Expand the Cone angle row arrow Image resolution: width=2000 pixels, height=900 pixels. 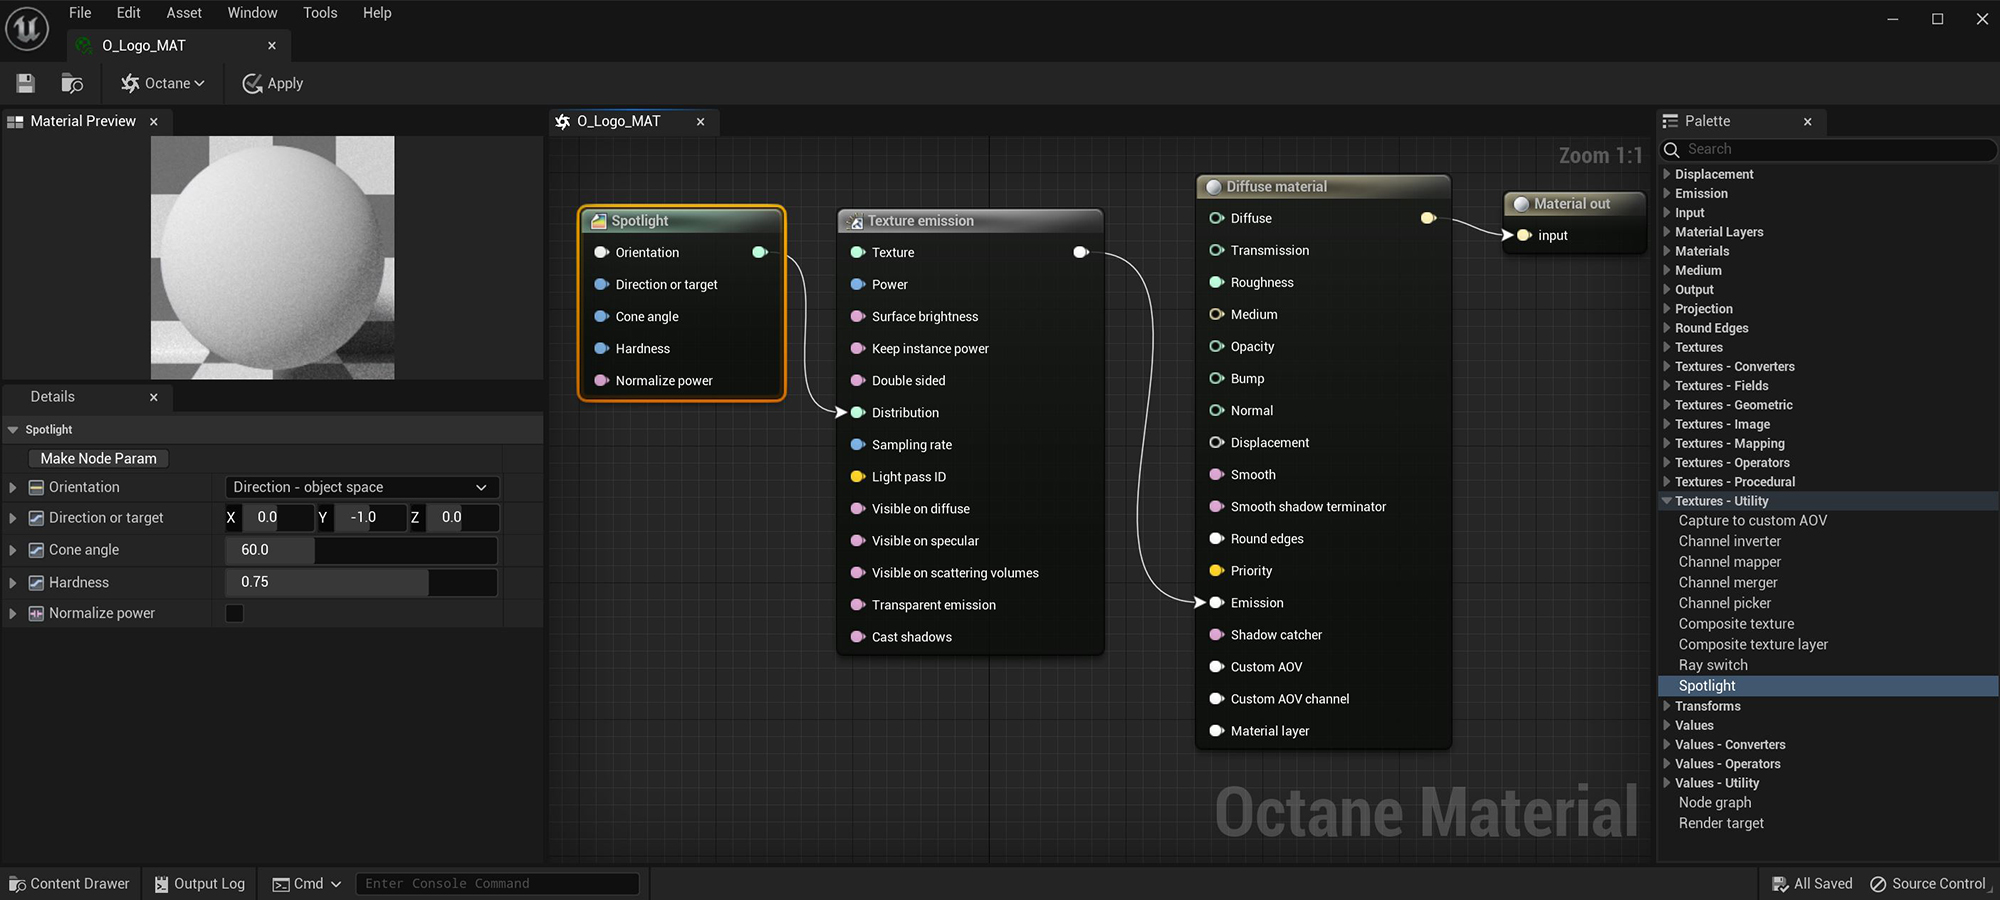click(x=12, y=550)
